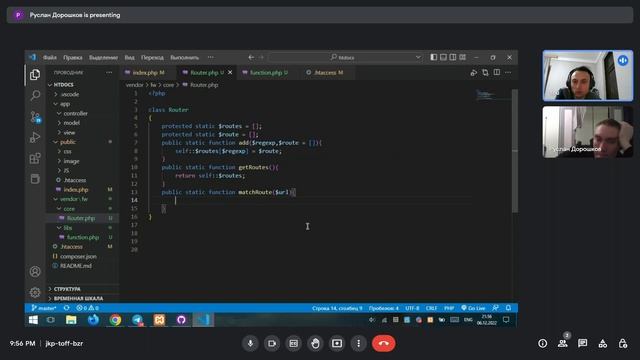
Task: Toggle microphone in meeting controls
Action: (250, 344)
